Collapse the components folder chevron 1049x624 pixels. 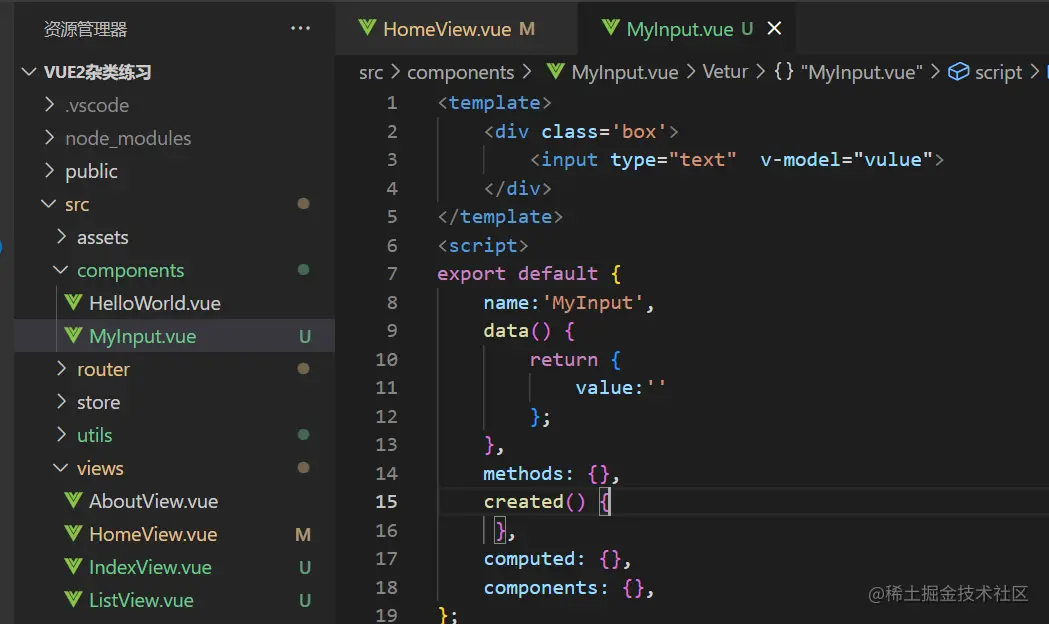[60, 270]
